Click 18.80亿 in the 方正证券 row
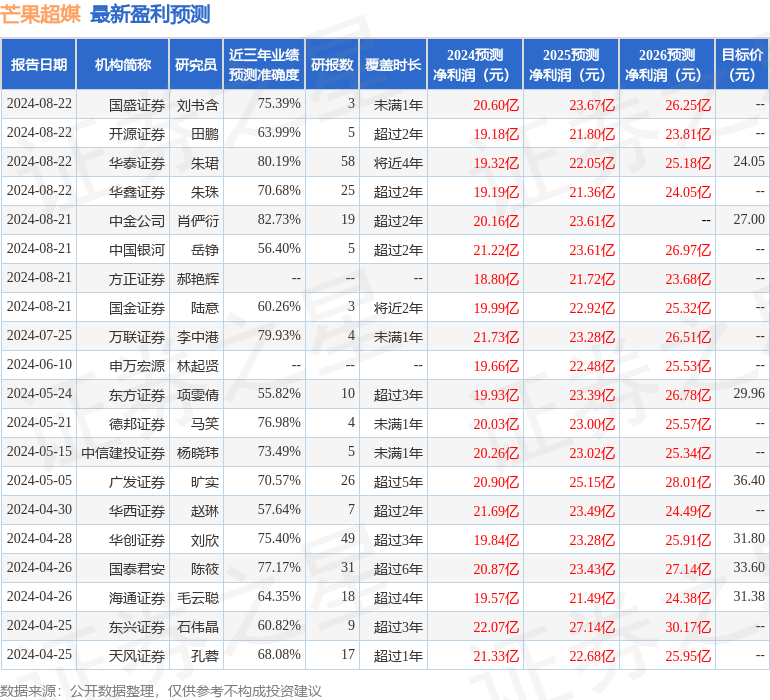 496,279
